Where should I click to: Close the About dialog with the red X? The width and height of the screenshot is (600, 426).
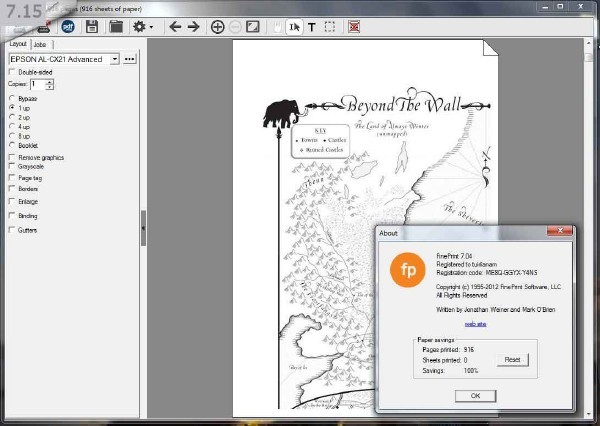pyautogui.click(x=560, y=230)
